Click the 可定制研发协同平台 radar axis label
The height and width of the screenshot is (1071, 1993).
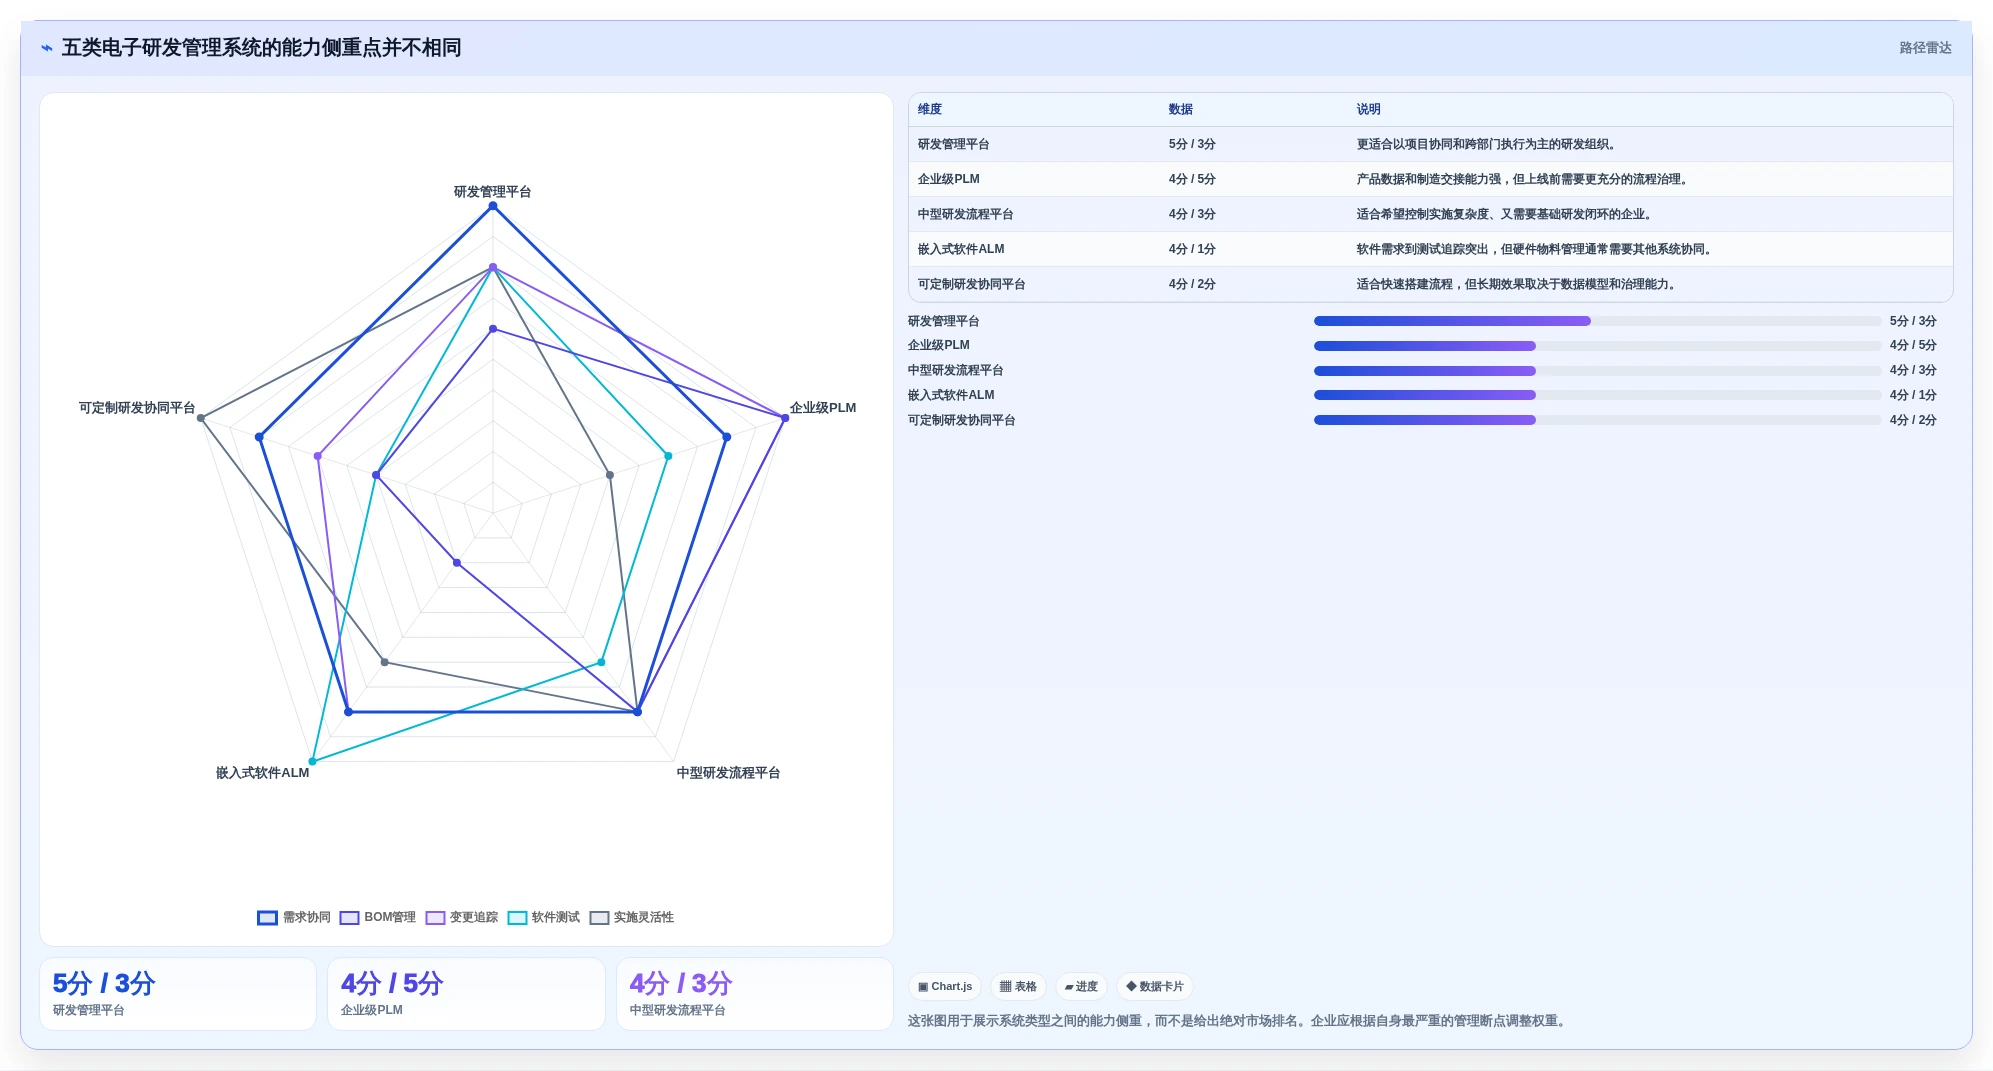tap(137, 408)
